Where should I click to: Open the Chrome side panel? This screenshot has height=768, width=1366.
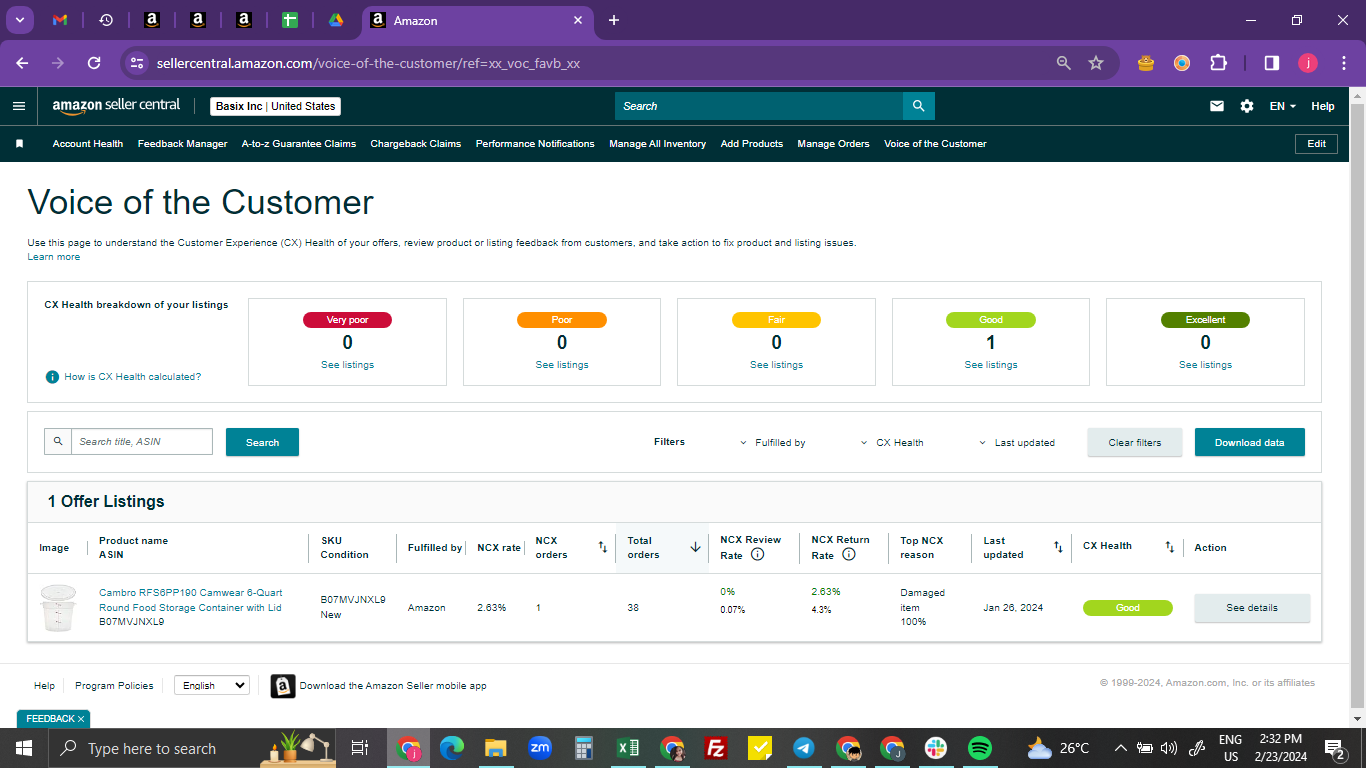coord(1272,63)
